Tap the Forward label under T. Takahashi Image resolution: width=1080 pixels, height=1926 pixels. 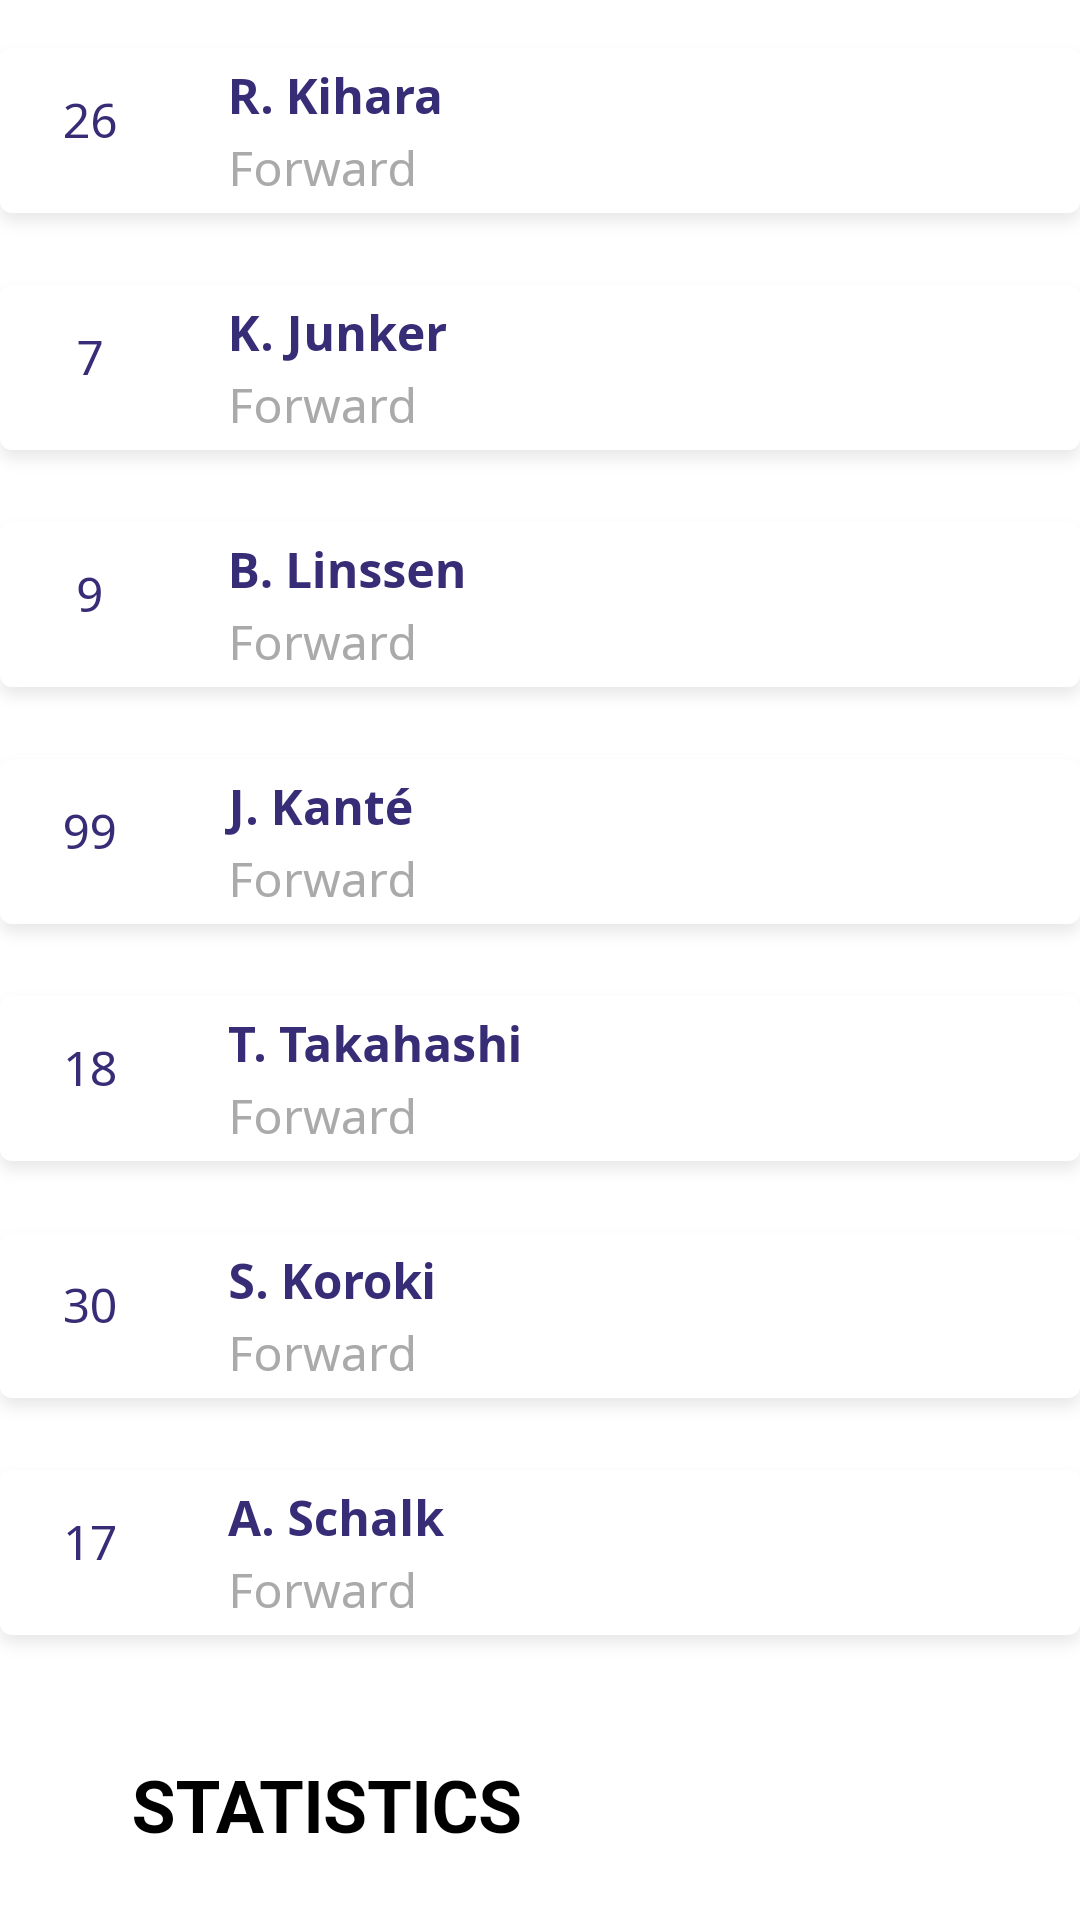[322, 1118]
